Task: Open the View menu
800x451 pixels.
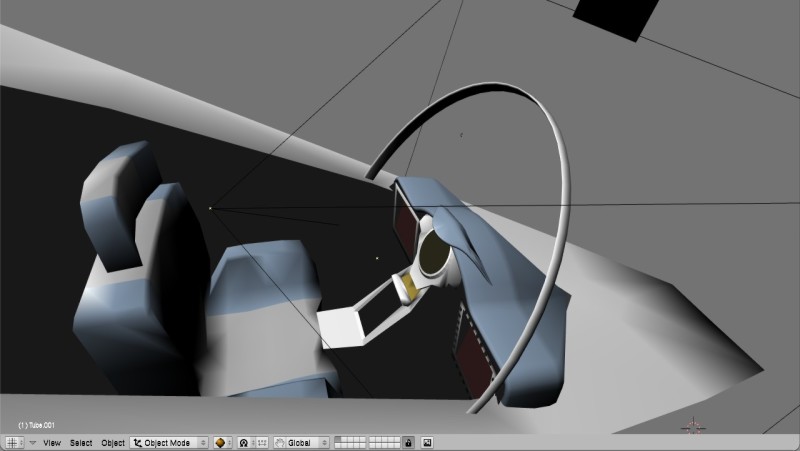Action: pyautogui.click(x=52, y=442)
